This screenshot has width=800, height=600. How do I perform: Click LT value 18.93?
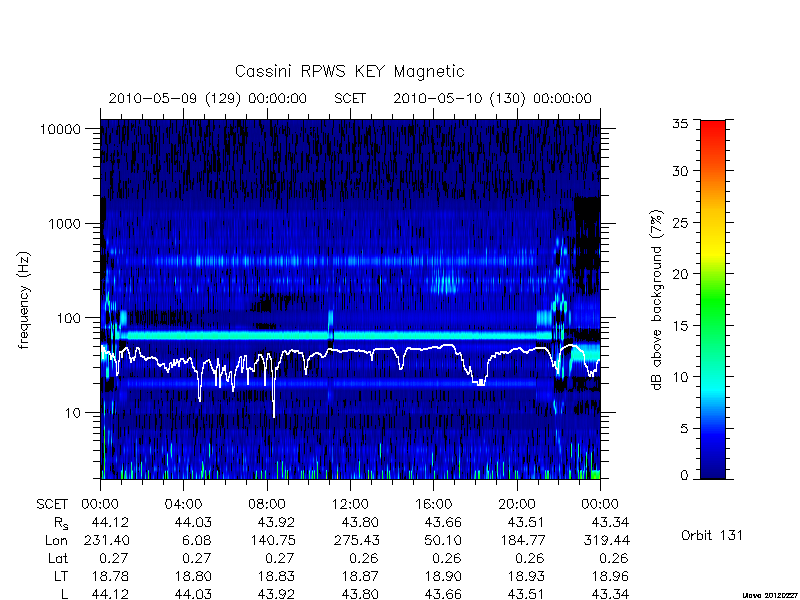pyautogui.click(x=526, y=577)
